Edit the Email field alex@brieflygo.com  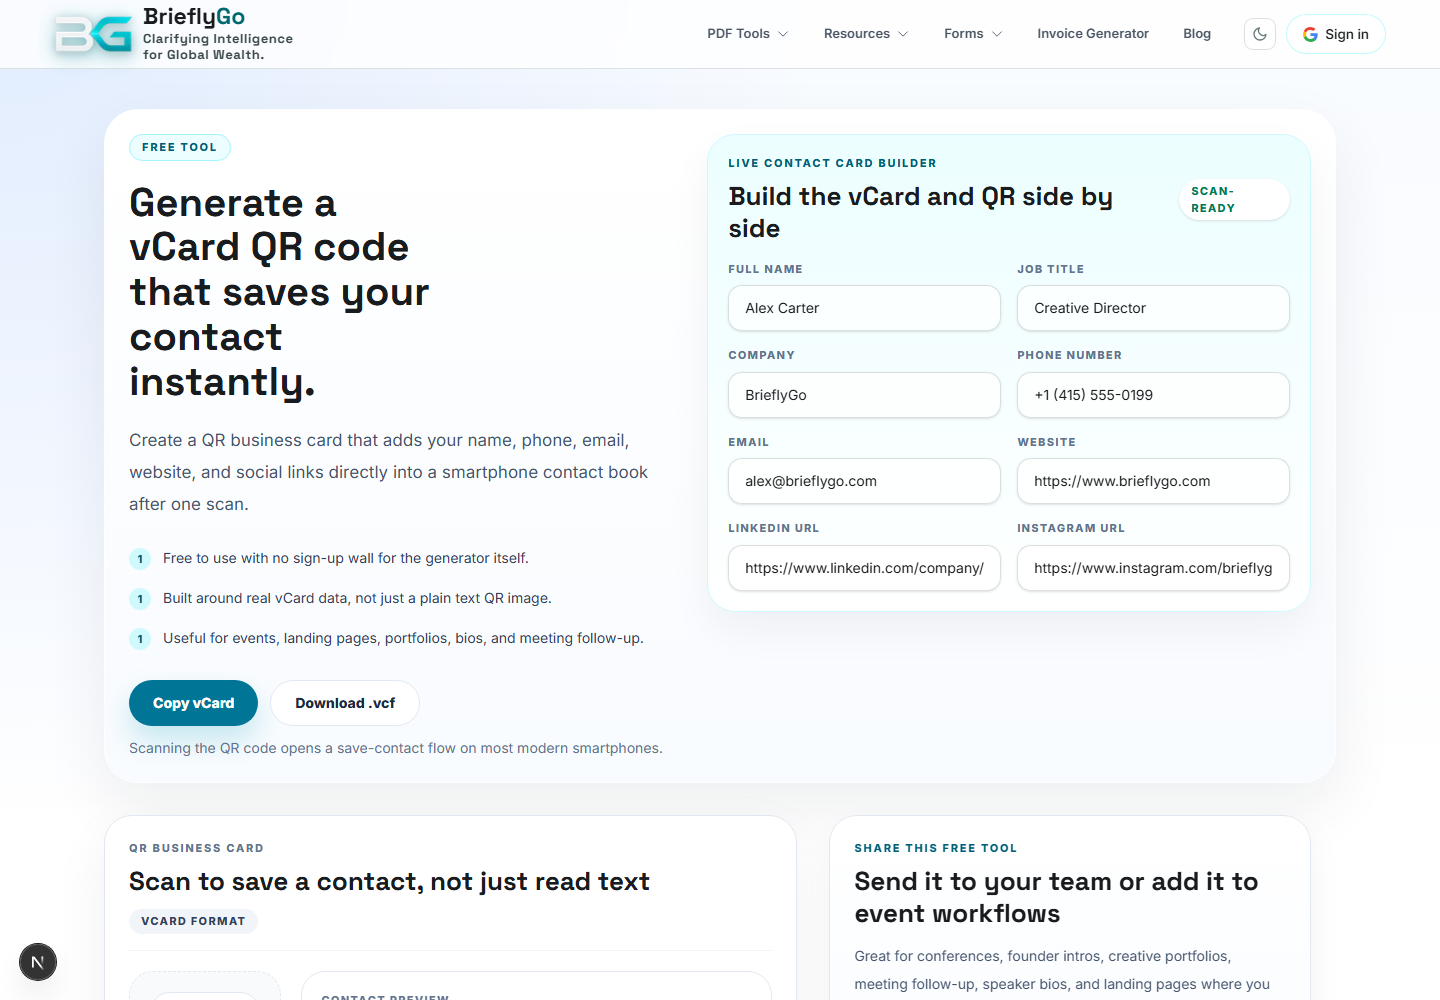864,481
